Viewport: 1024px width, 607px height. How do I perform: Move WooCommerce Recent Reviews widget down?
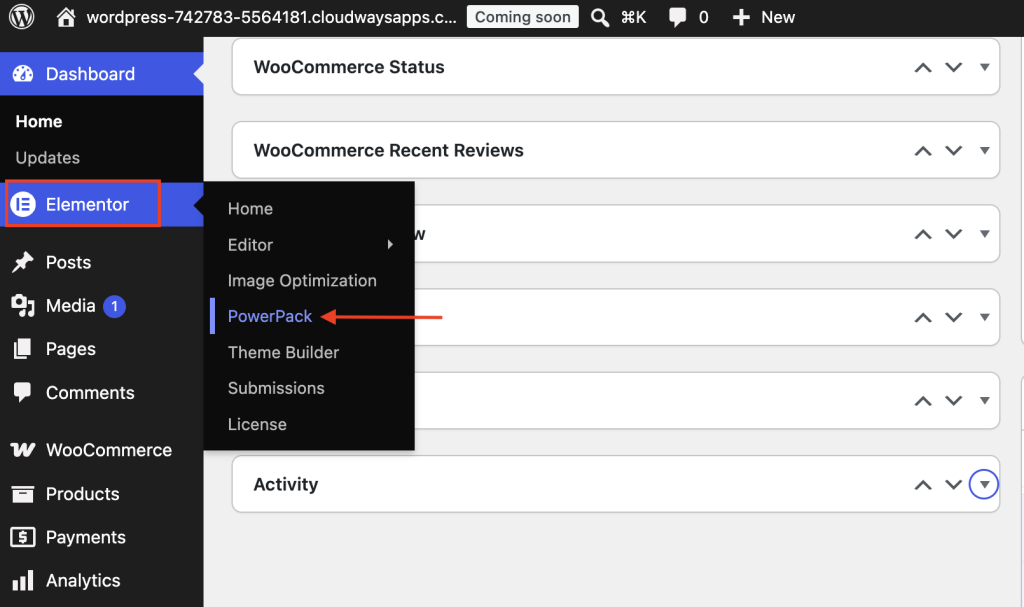(x=953, y=151)
